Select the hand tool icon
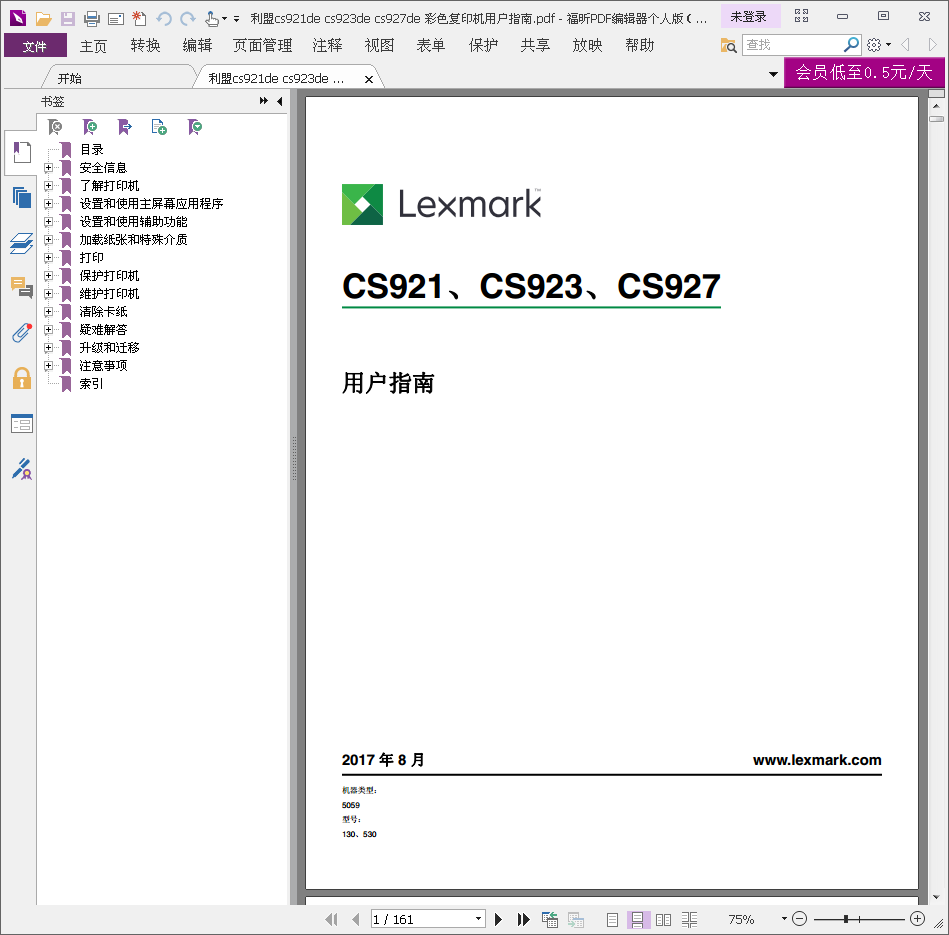 (212, 19)
